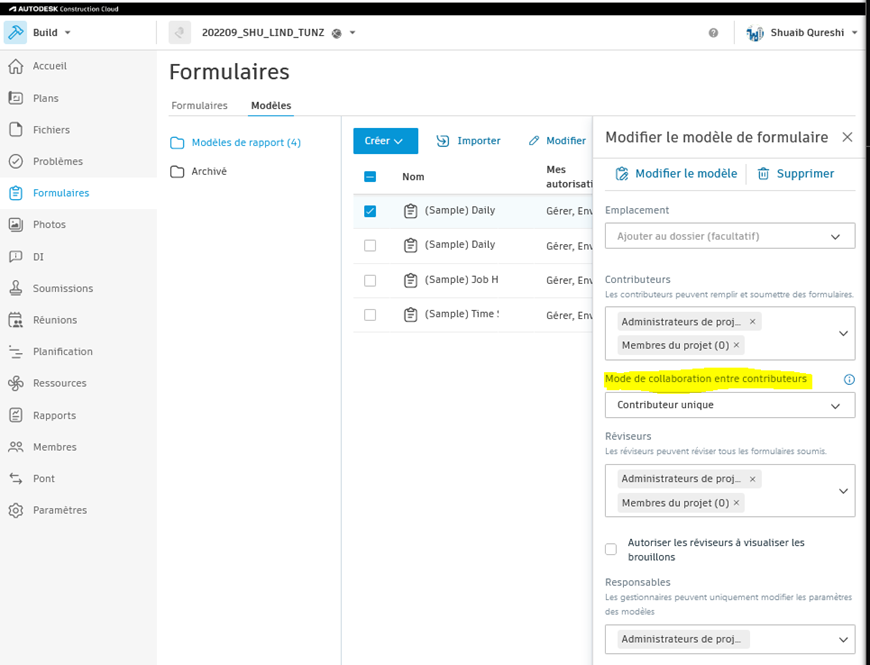This screenshot has width=870, height=665.
Task: Remove the Membres du projet contributor tag
Action: point(735,345)
